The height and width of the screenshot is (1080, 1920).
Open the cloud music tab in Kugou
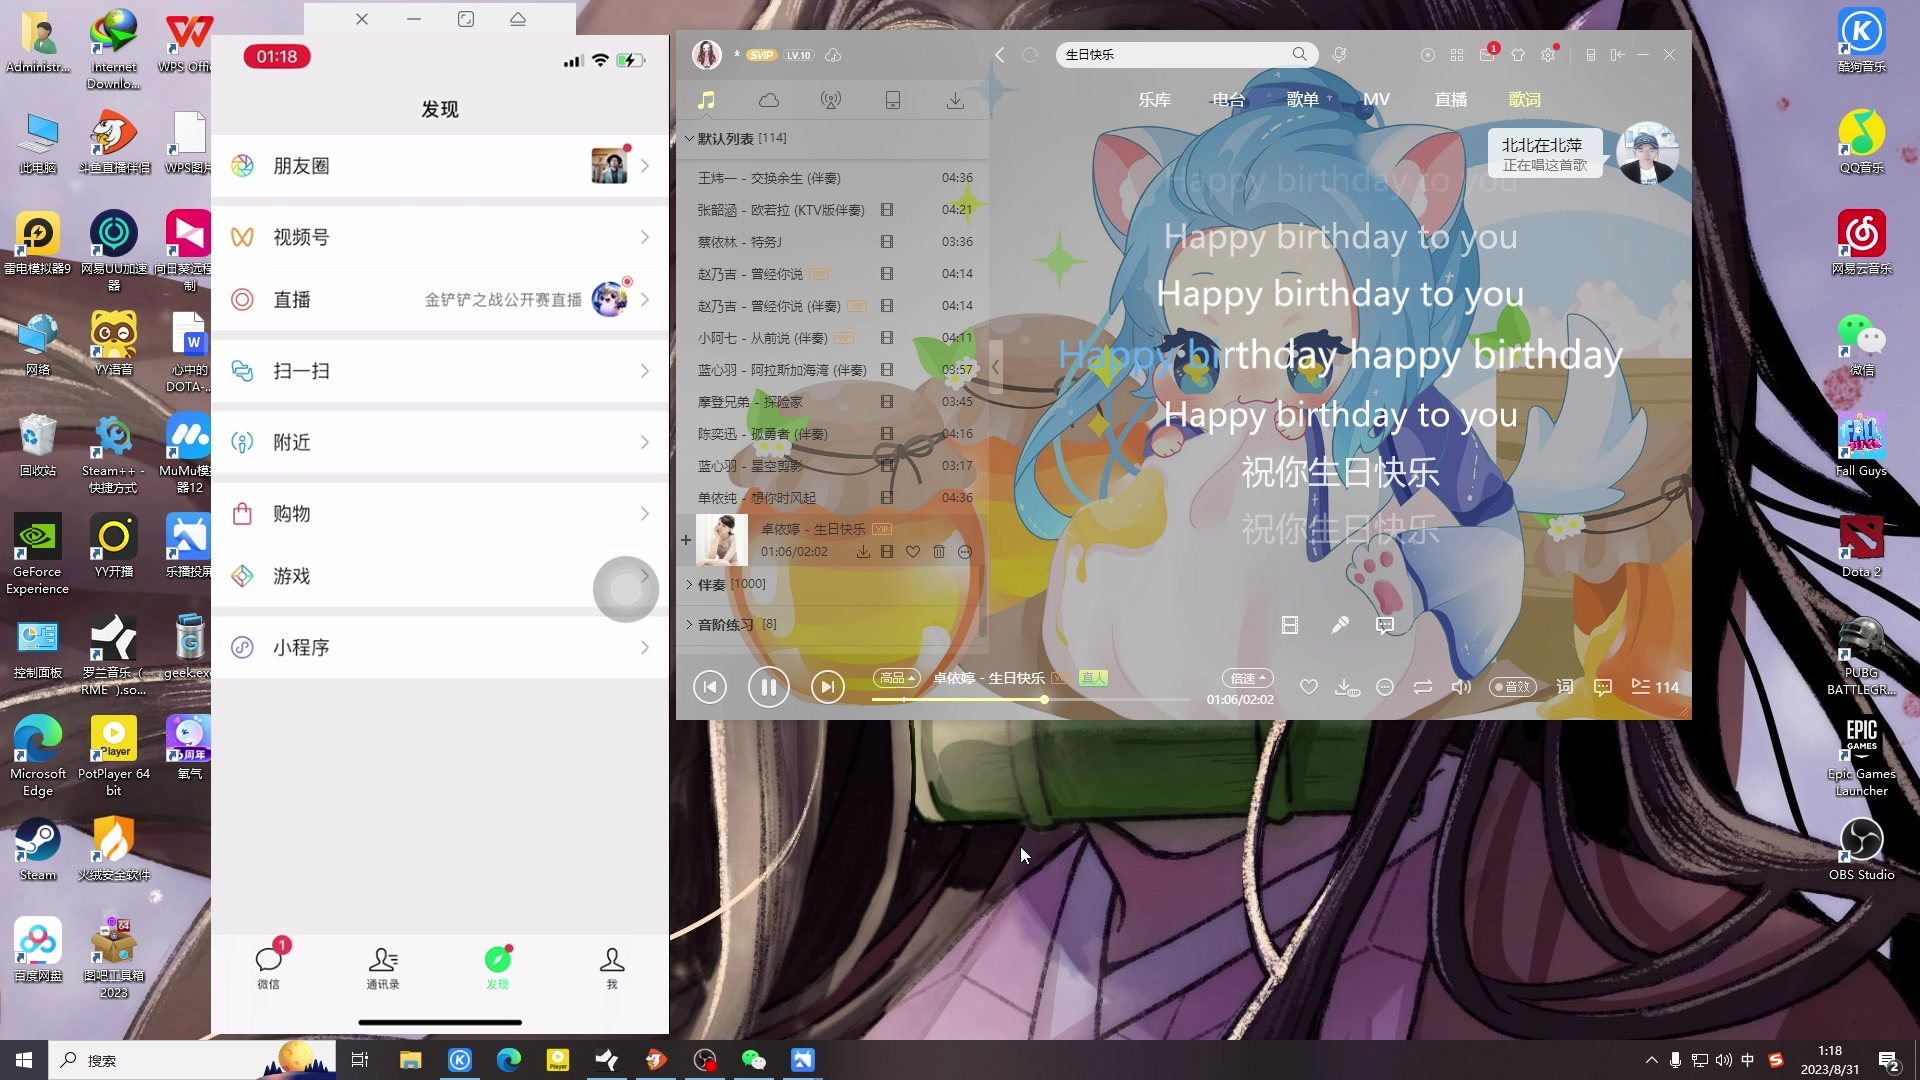point(769,100)
